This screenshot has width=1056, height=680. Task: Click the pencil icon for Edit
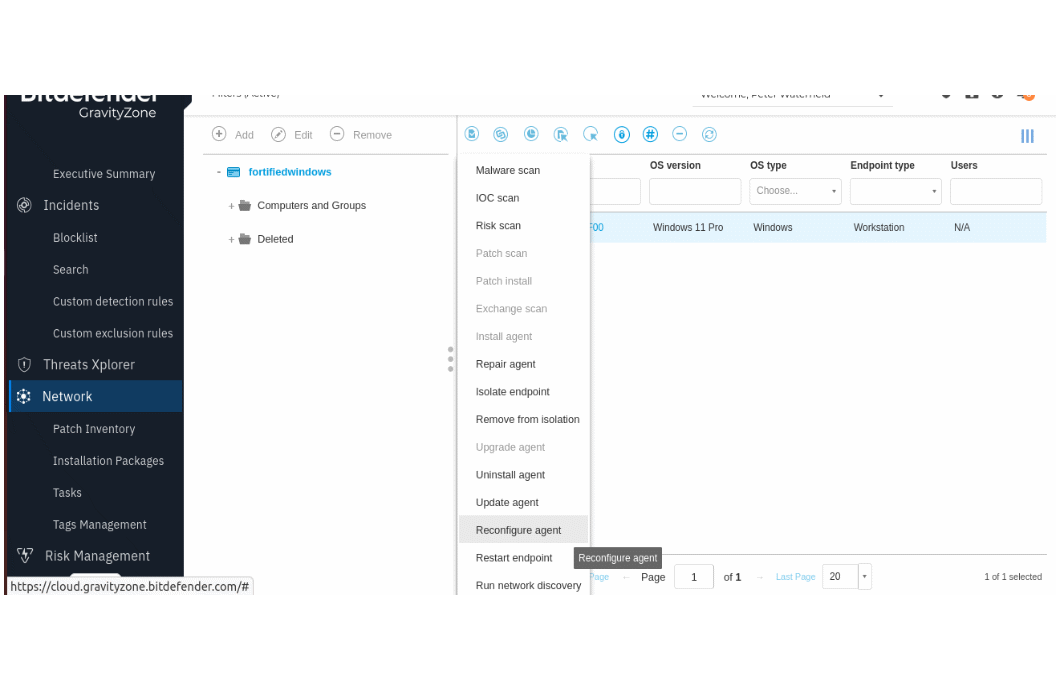(x=278, y=134)
